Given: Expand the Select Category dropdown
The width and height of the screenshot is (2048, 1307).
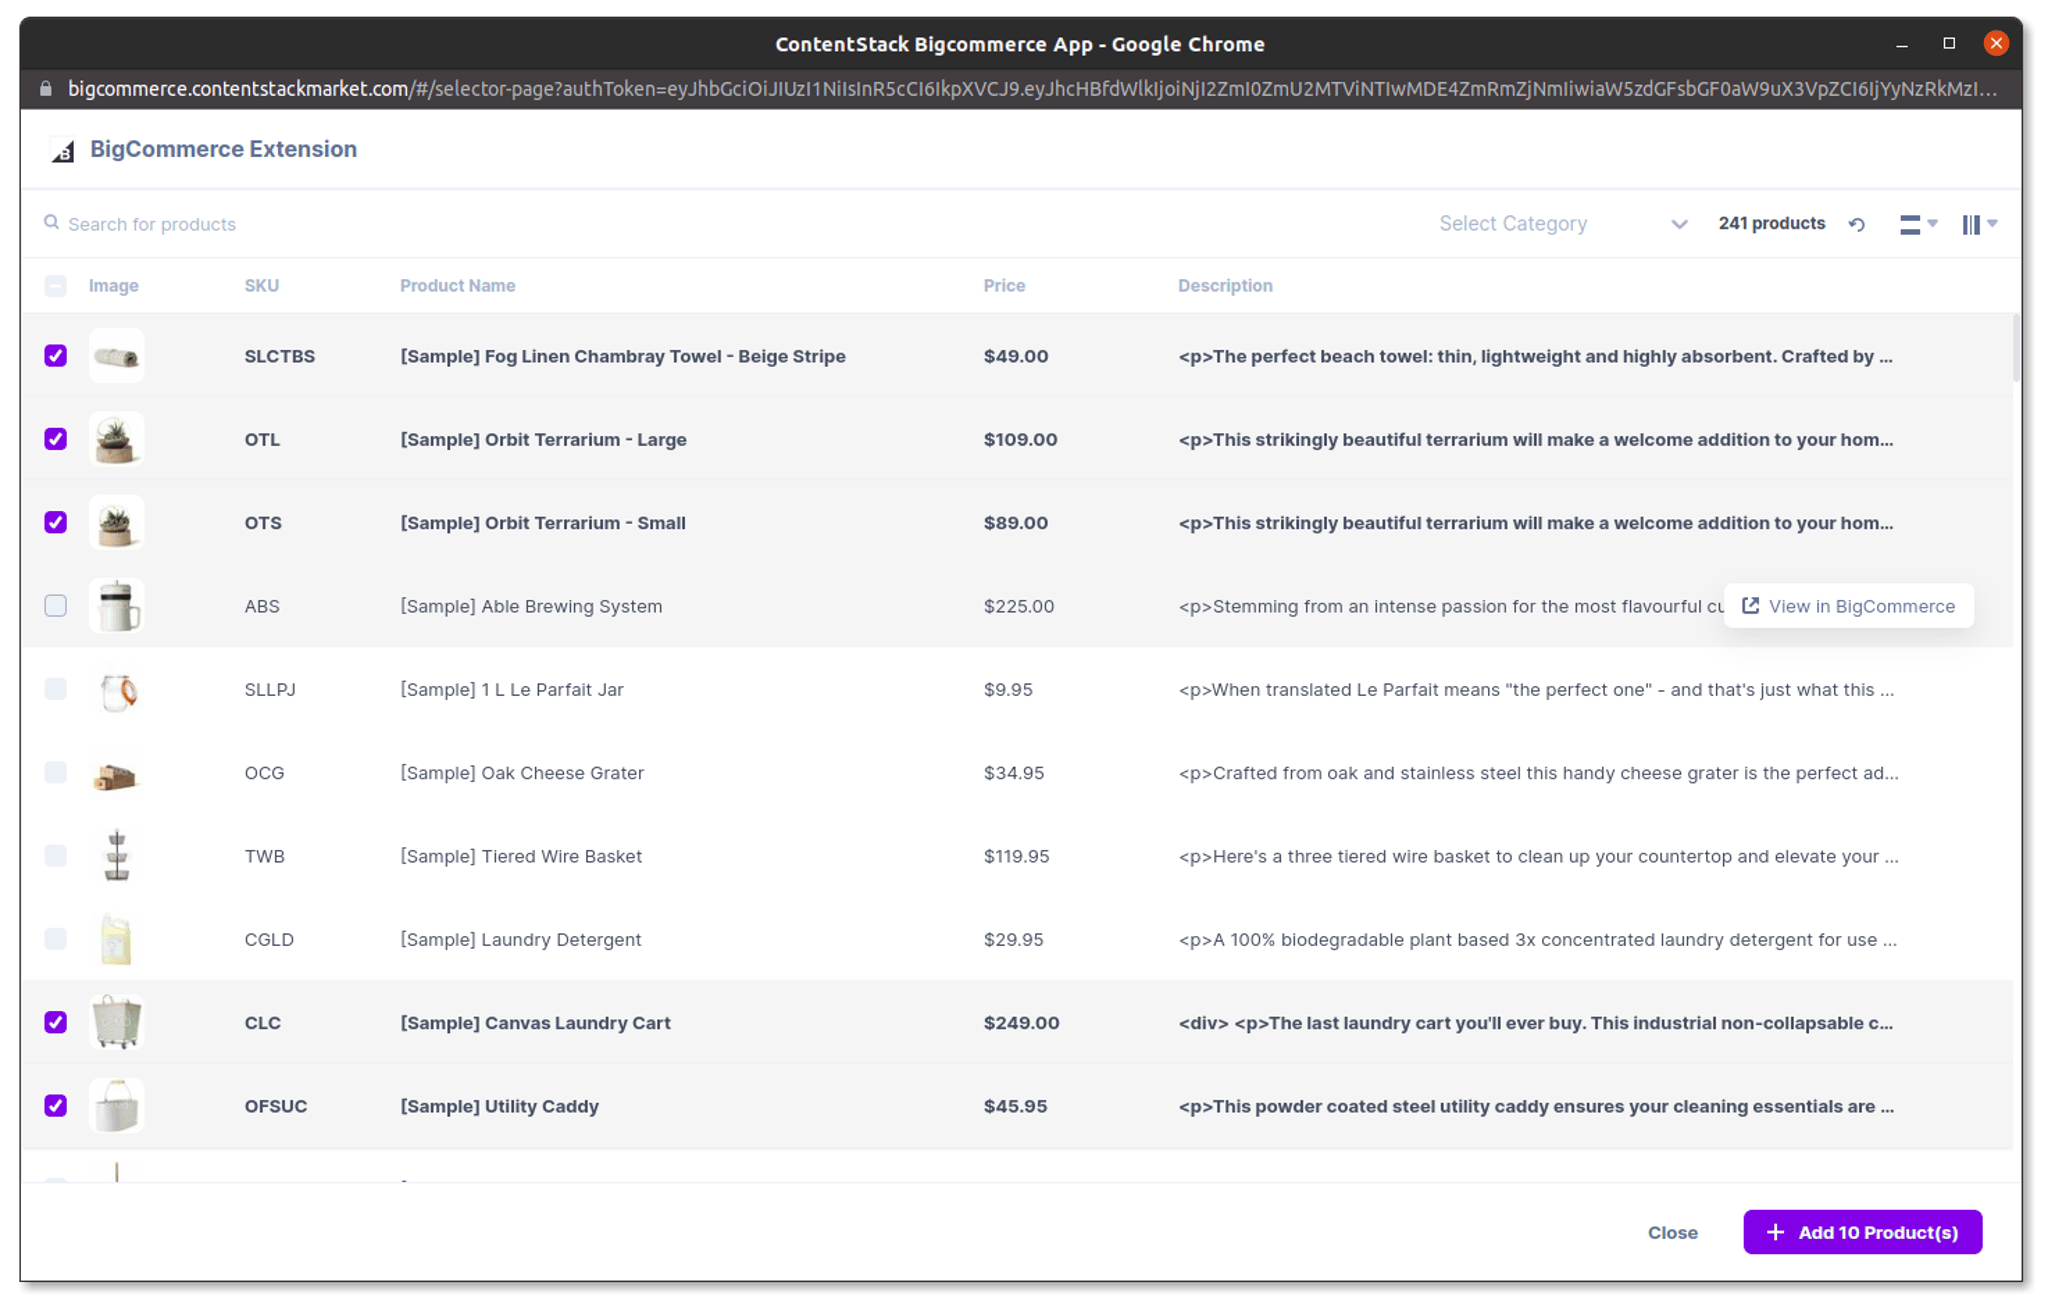Looking at the screenshot, I should coord(1563,224).
